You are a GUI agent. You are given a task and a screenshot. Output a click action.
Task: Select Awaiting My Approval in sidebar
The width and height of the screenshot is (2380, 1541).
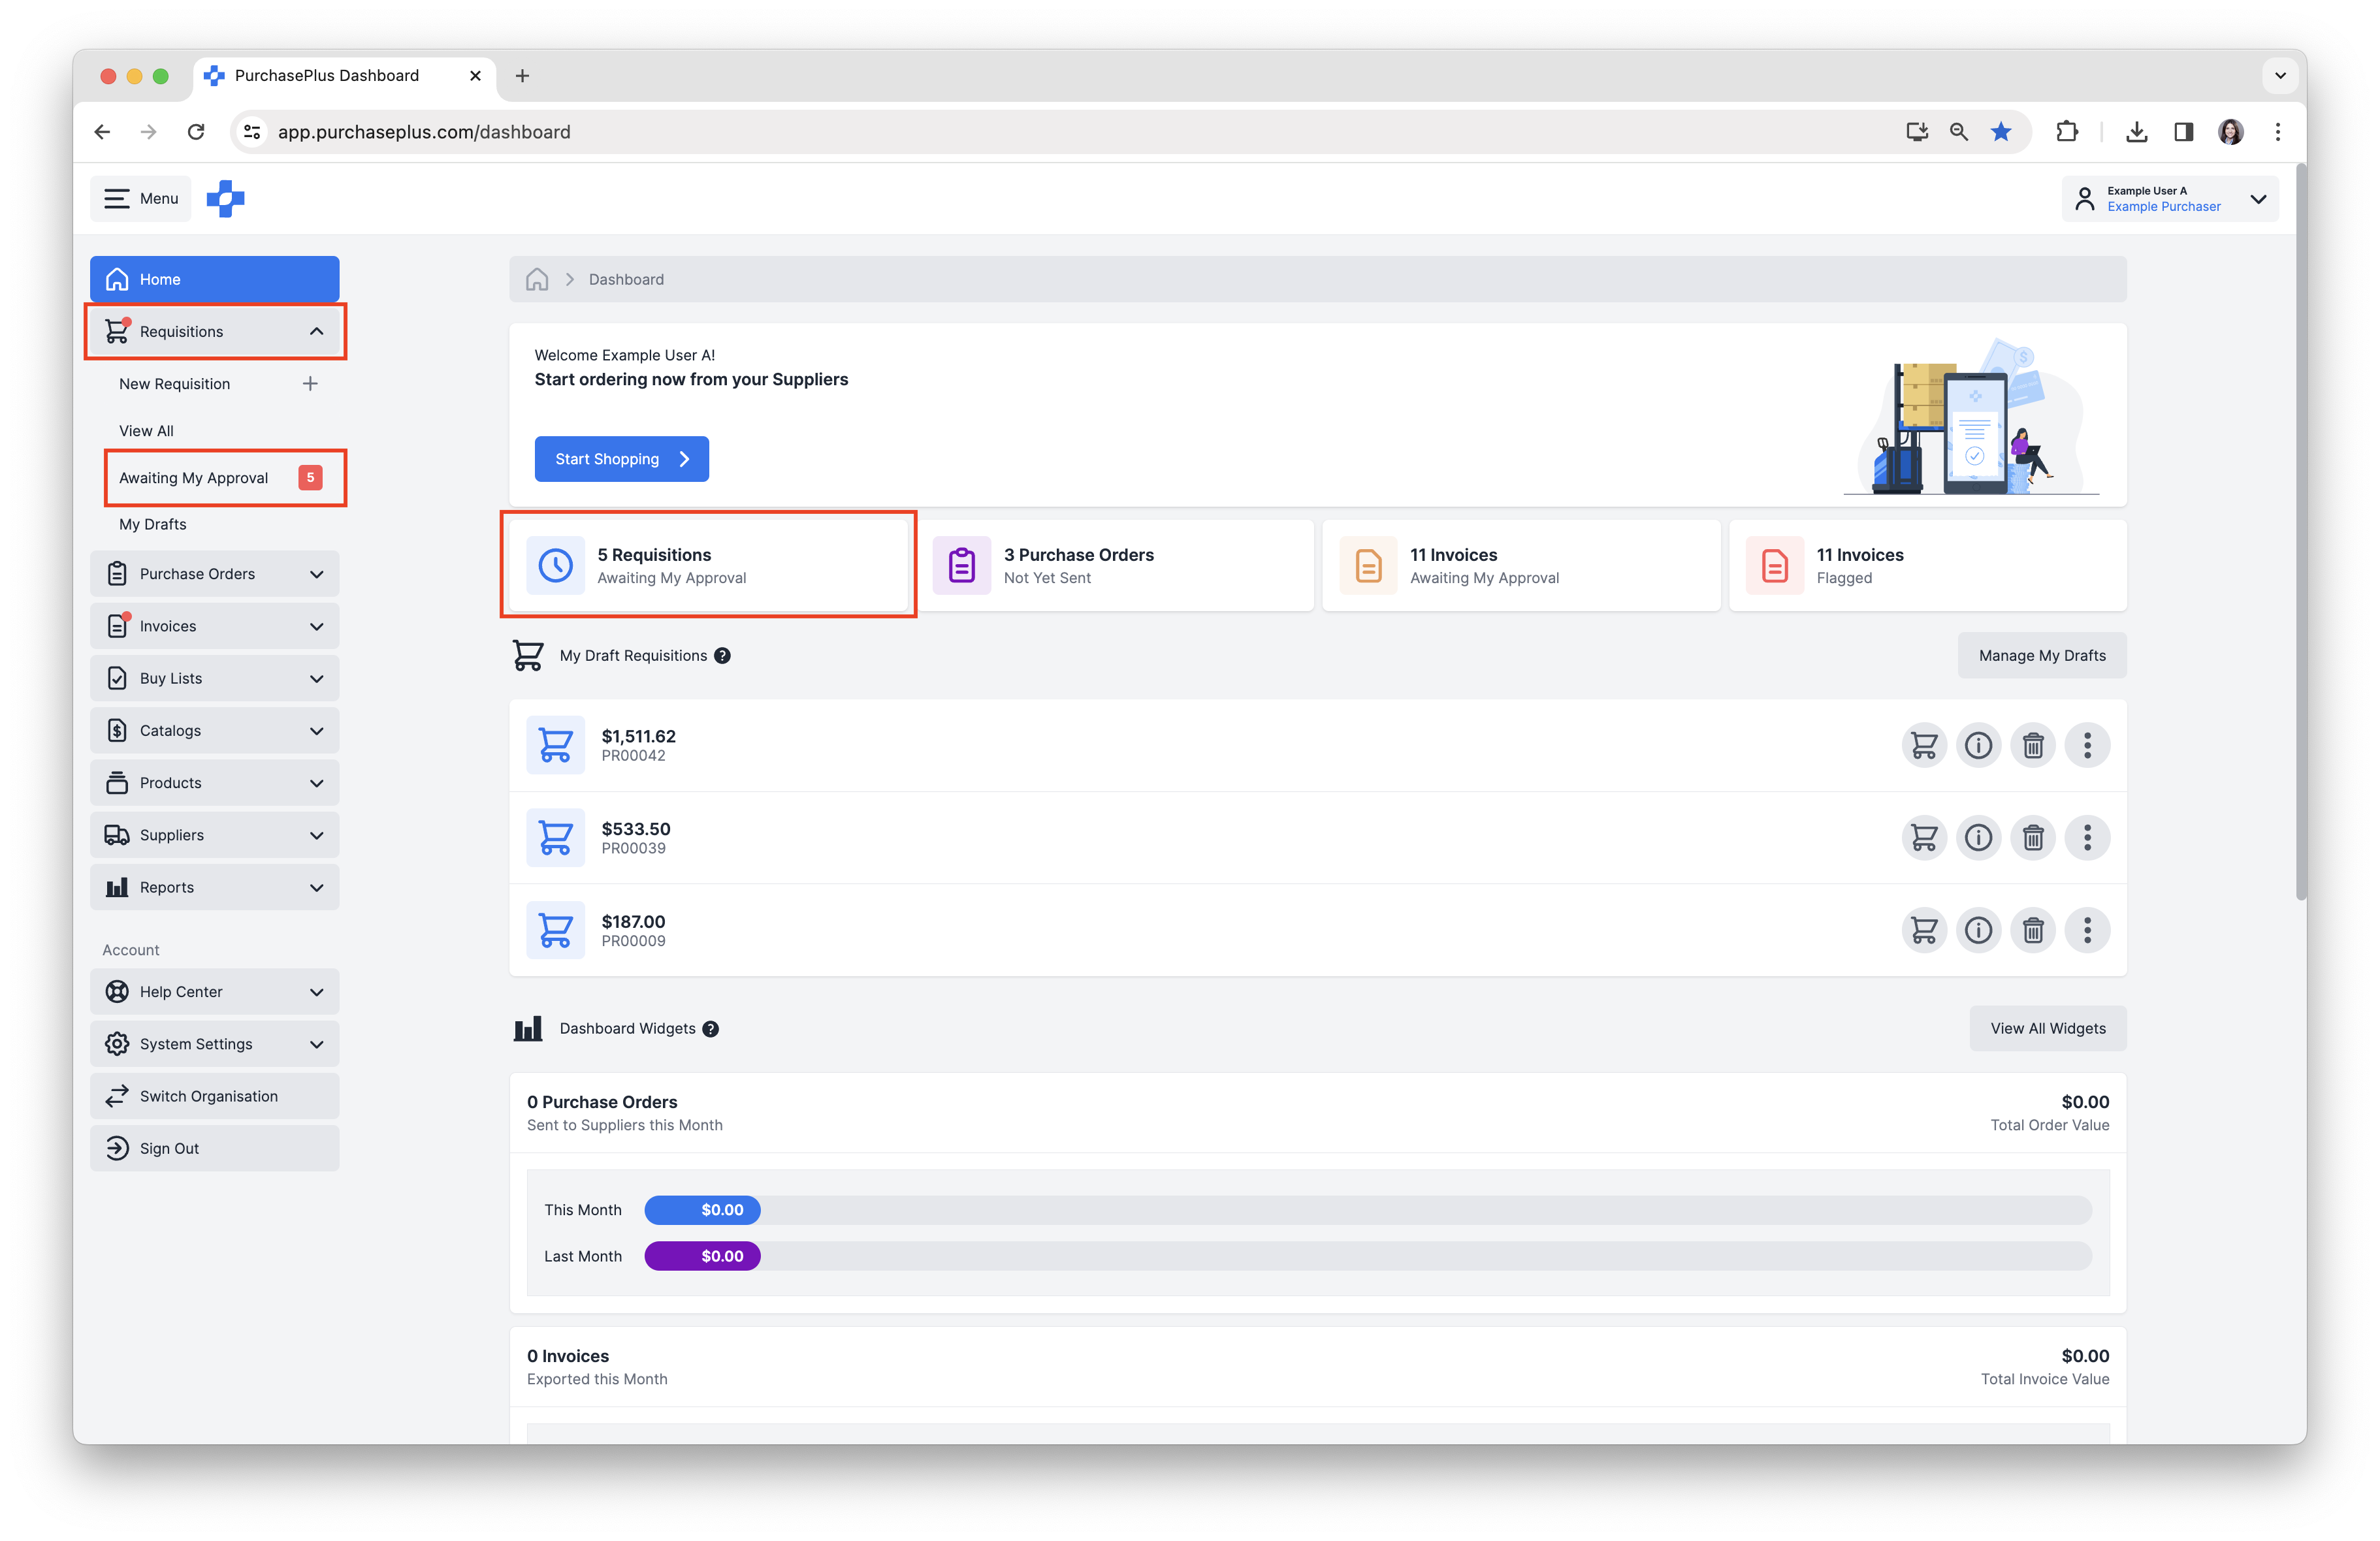point(194,478)
